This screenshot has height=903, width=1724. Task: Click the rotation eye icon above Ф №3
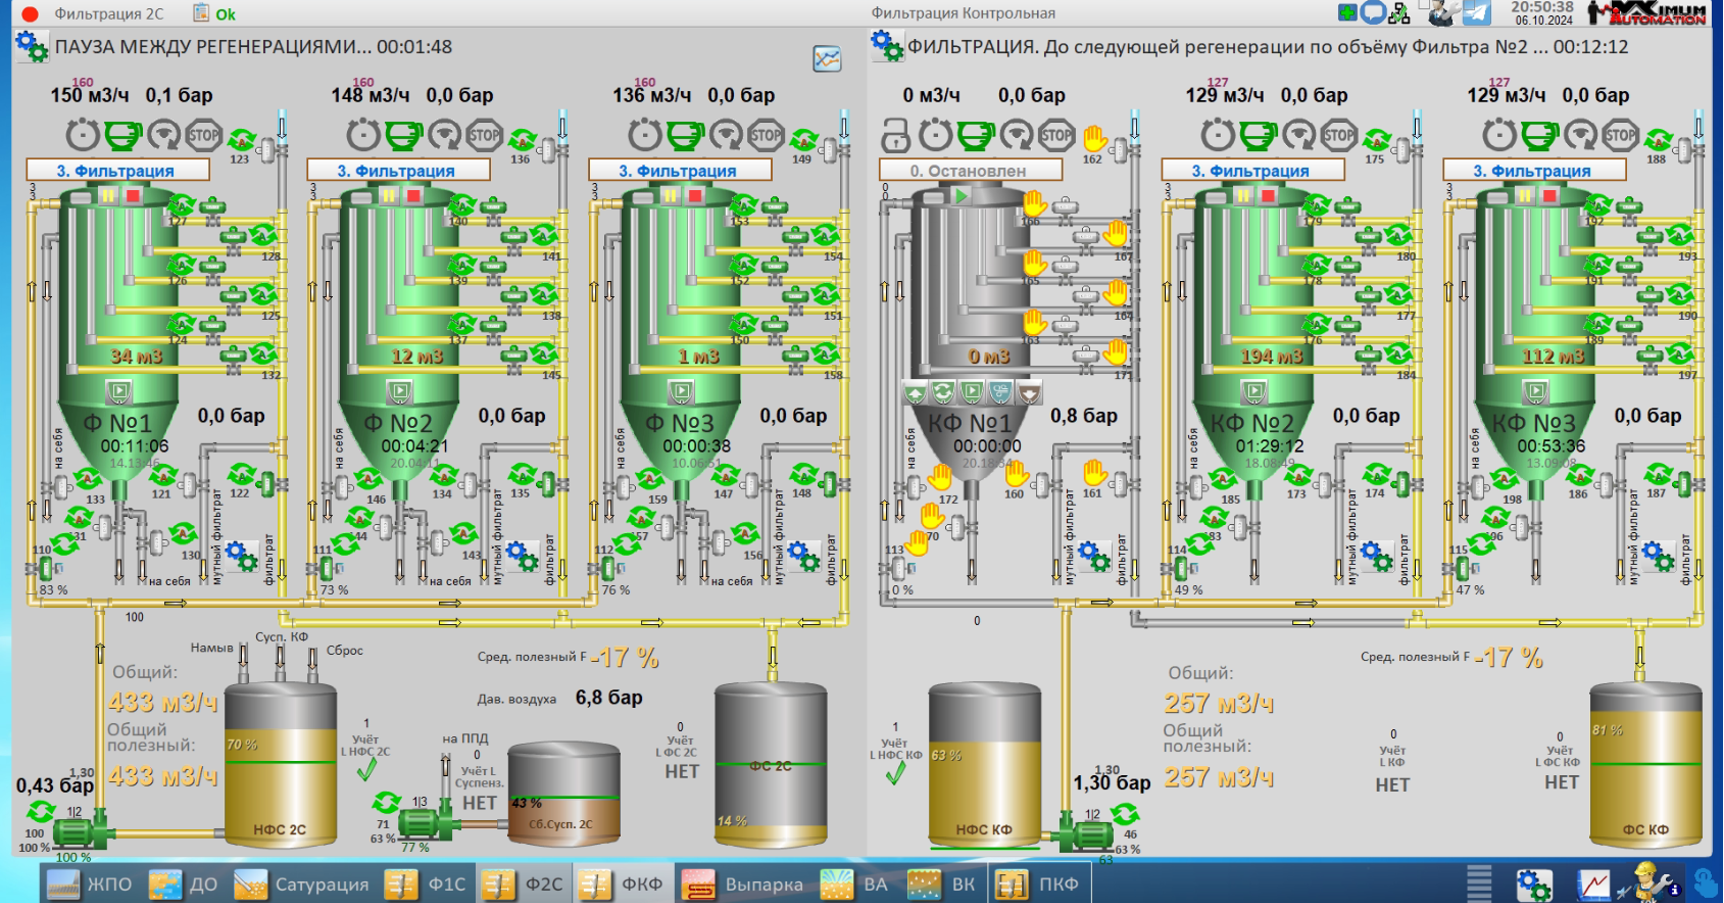[726, 134]
